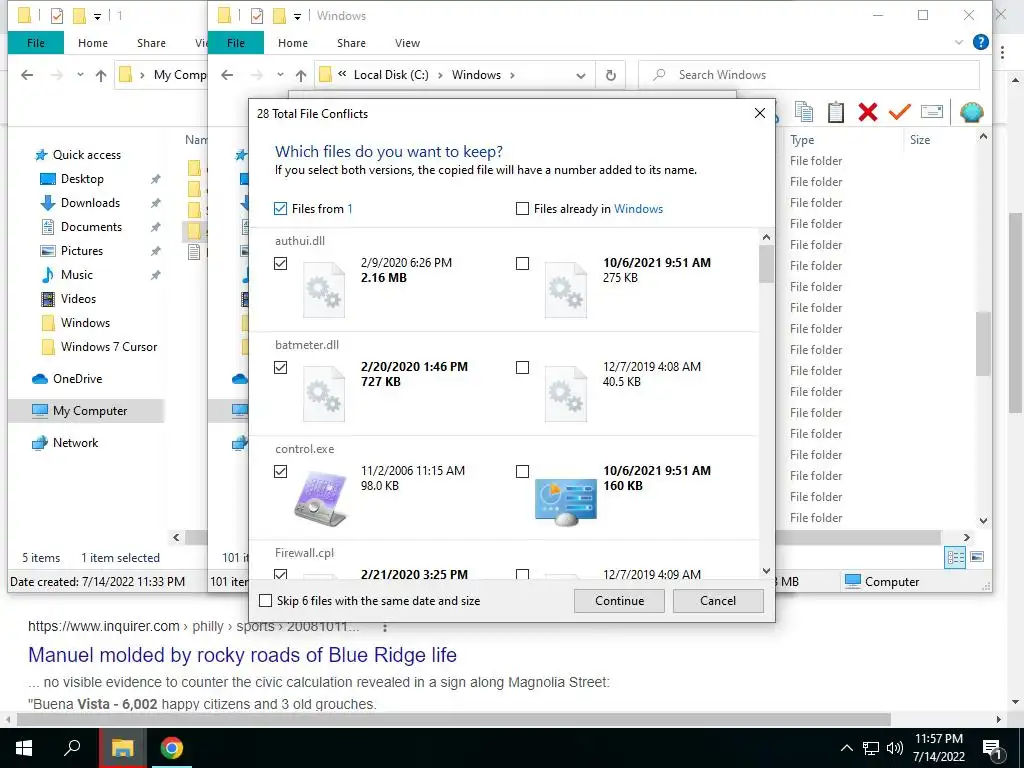Click the Rename toolbar icon
Image resolution: width=1024 pixels, height=768 pixels.
(x=932, y=112)
